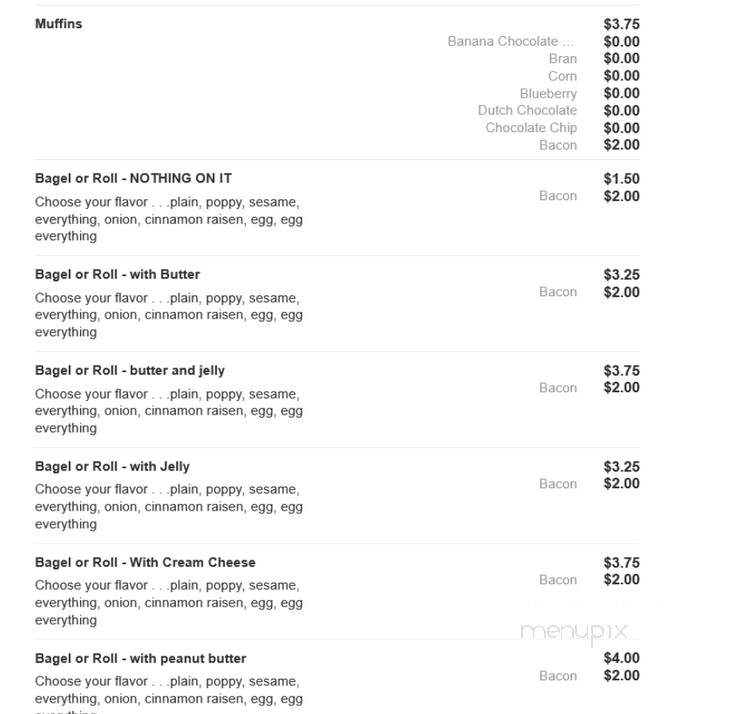Pick the Chocolate Chip muffin option
Screen dimensions: 753x714
531,128
